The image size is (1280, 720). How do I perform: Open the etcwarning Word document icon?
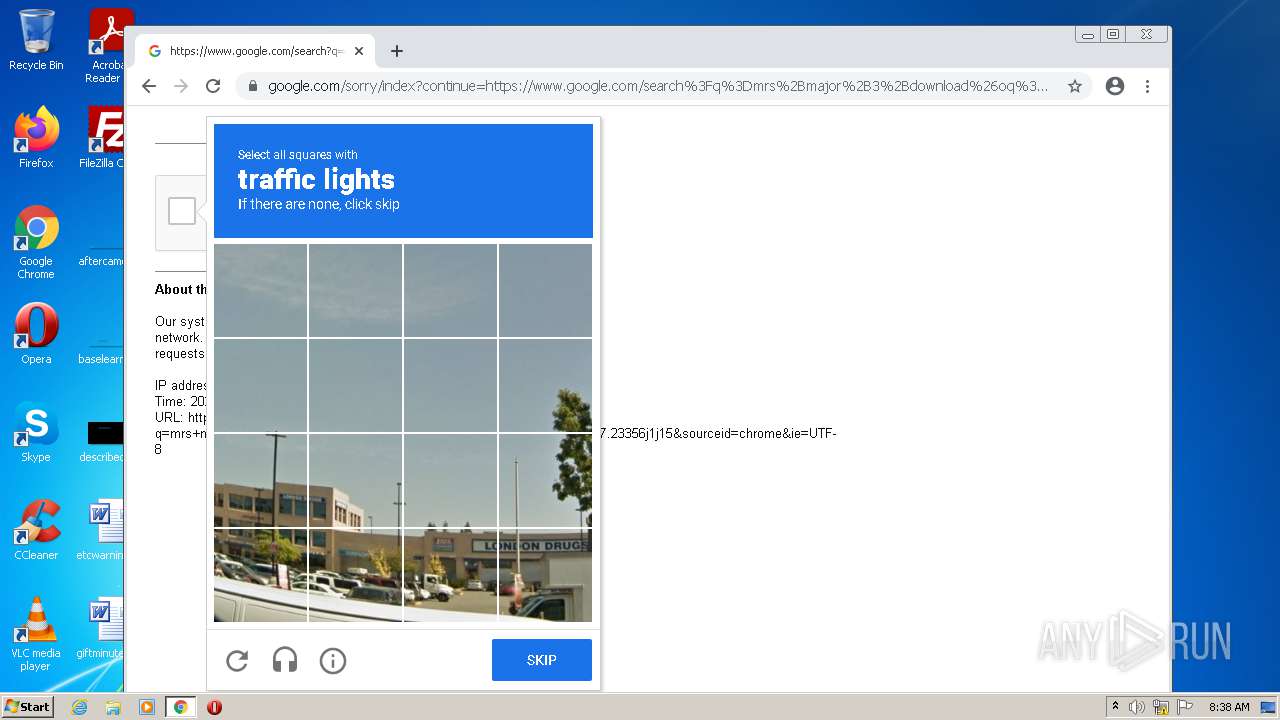pyautogui.click(x=101, y=530)
